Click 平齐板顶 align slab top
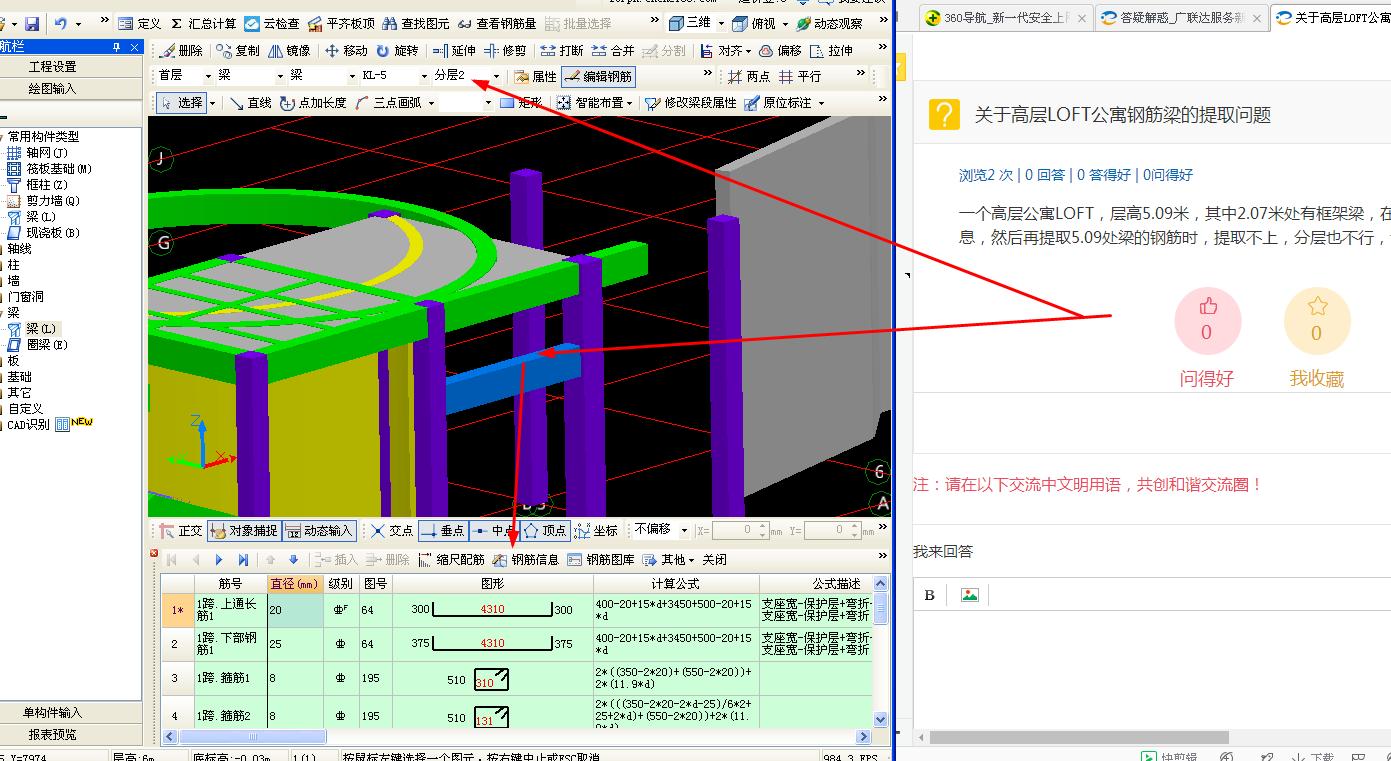This screenshot has width=1391, height=761. tap(341, 23)
